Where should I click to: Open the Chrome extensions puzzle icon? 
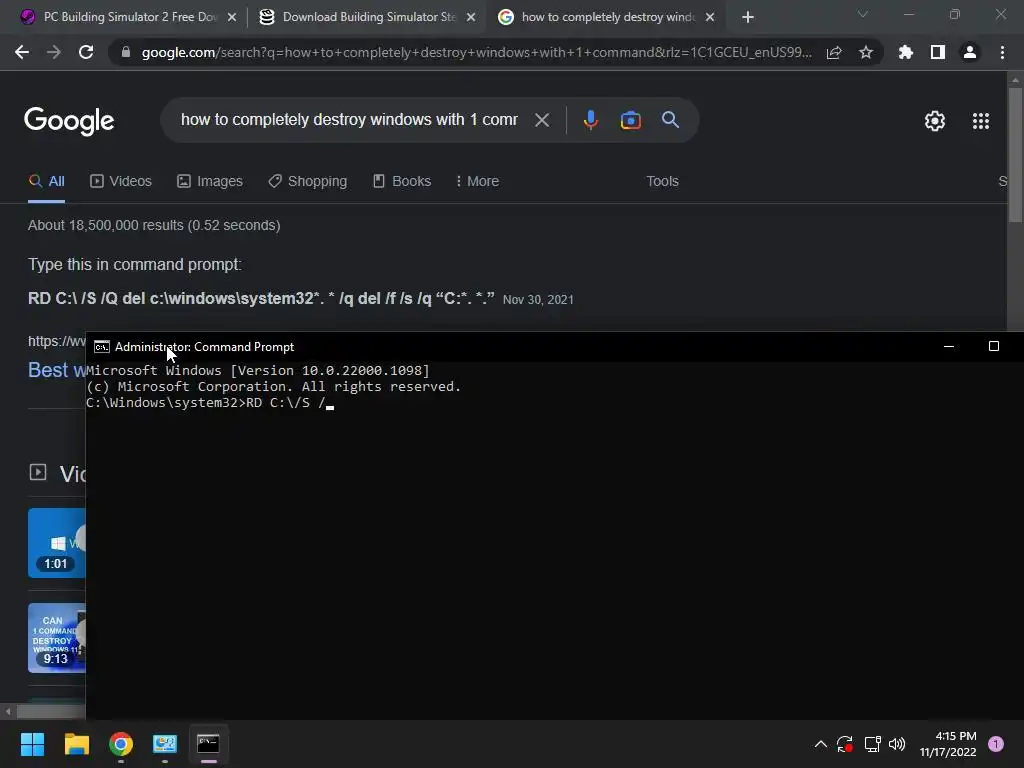906,52
